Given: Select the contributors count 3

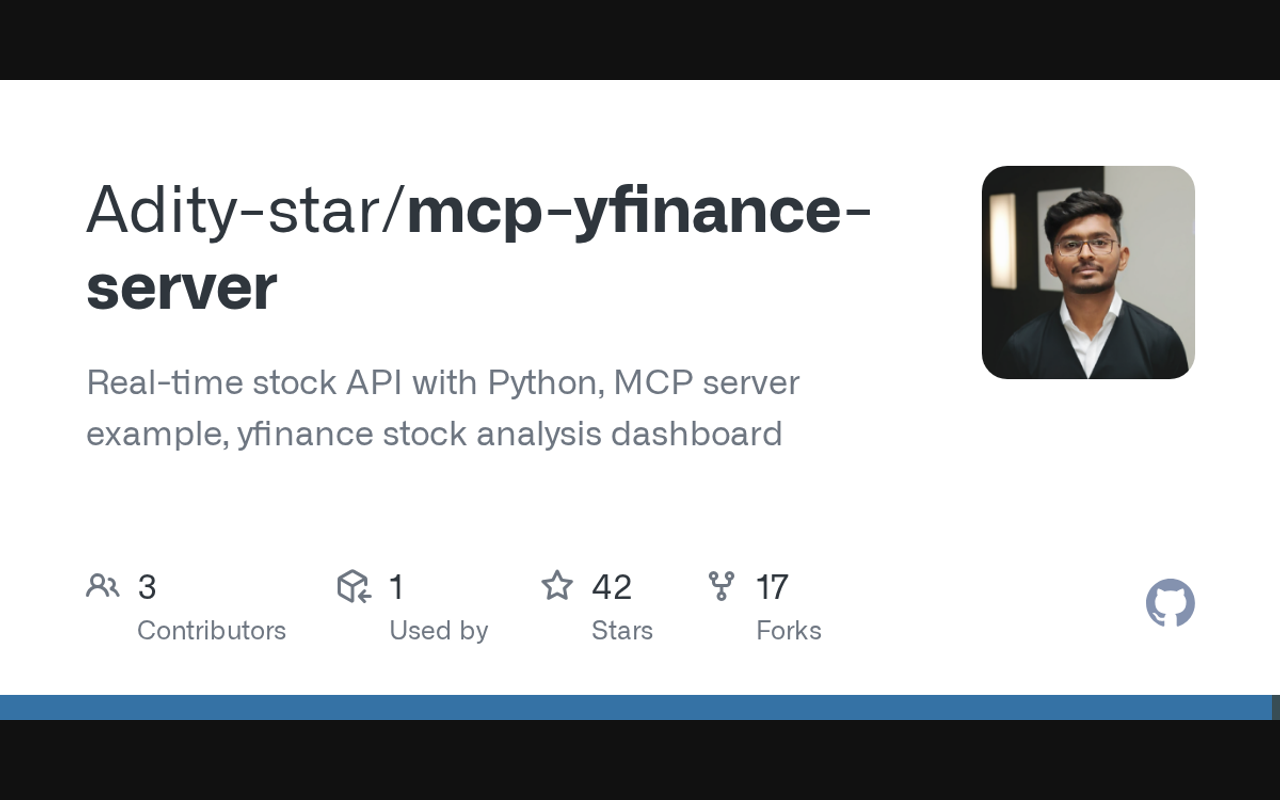Looking at the screenshot, I should [x=147, y=587].
